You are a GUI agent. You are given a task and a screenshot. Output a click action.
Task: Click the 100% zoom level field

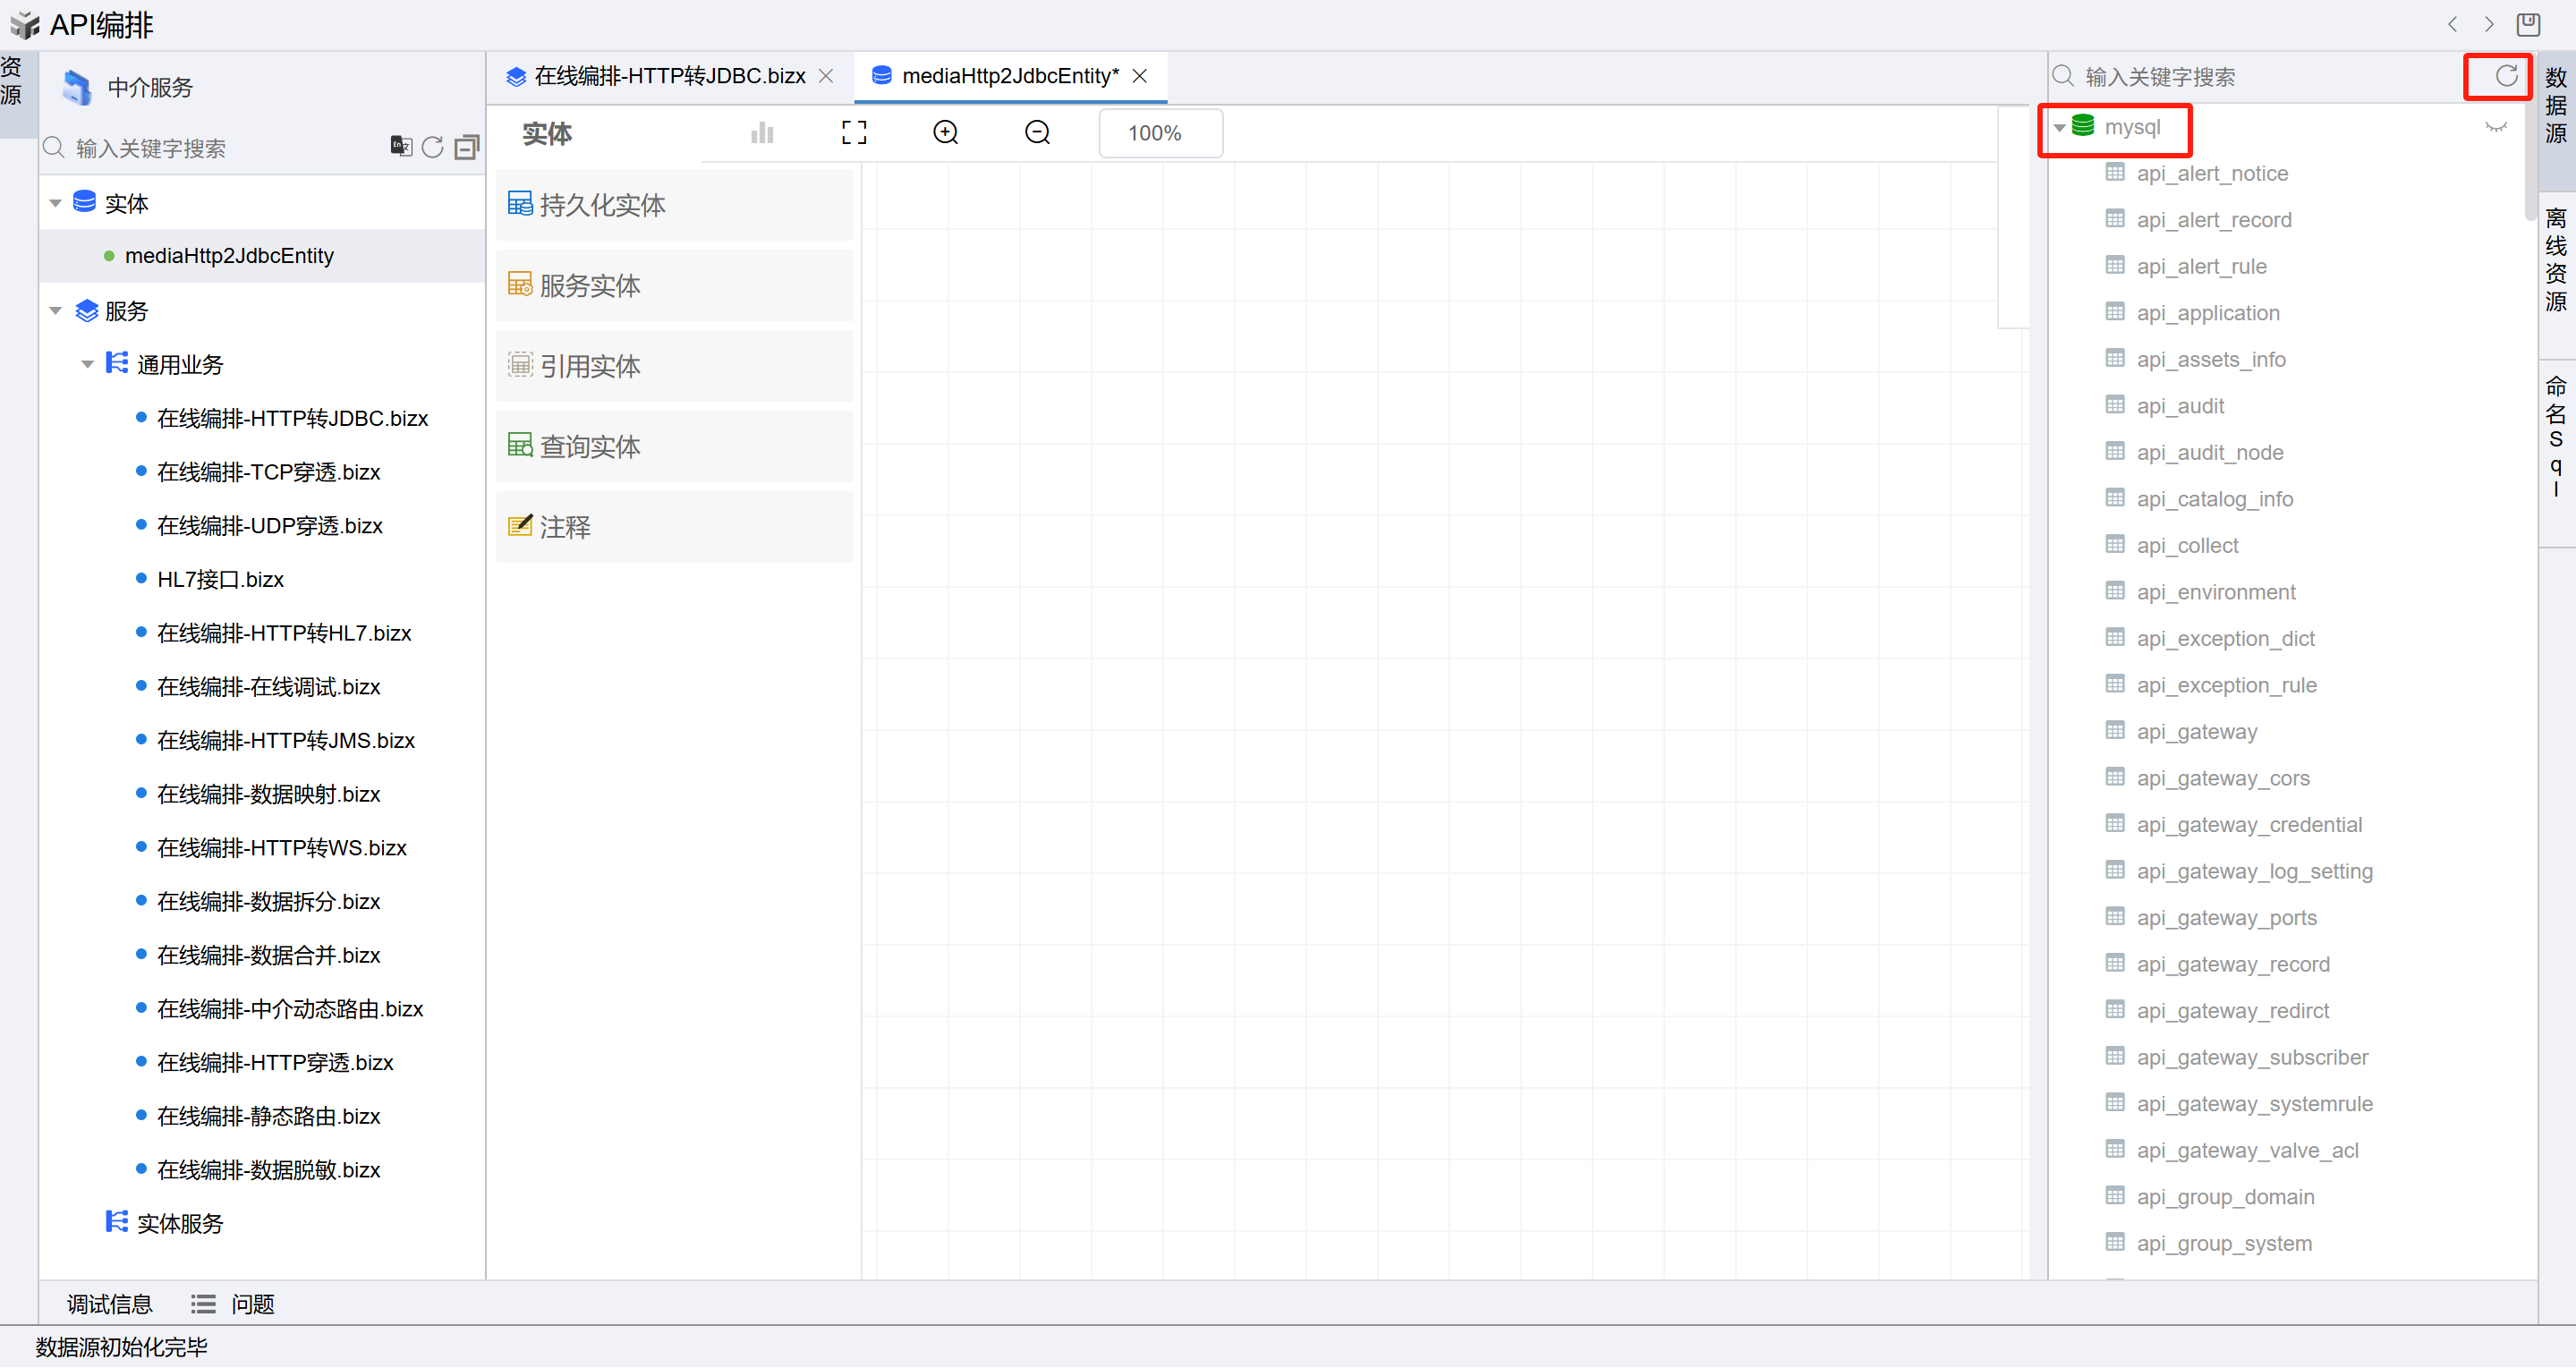(1159, 133)
